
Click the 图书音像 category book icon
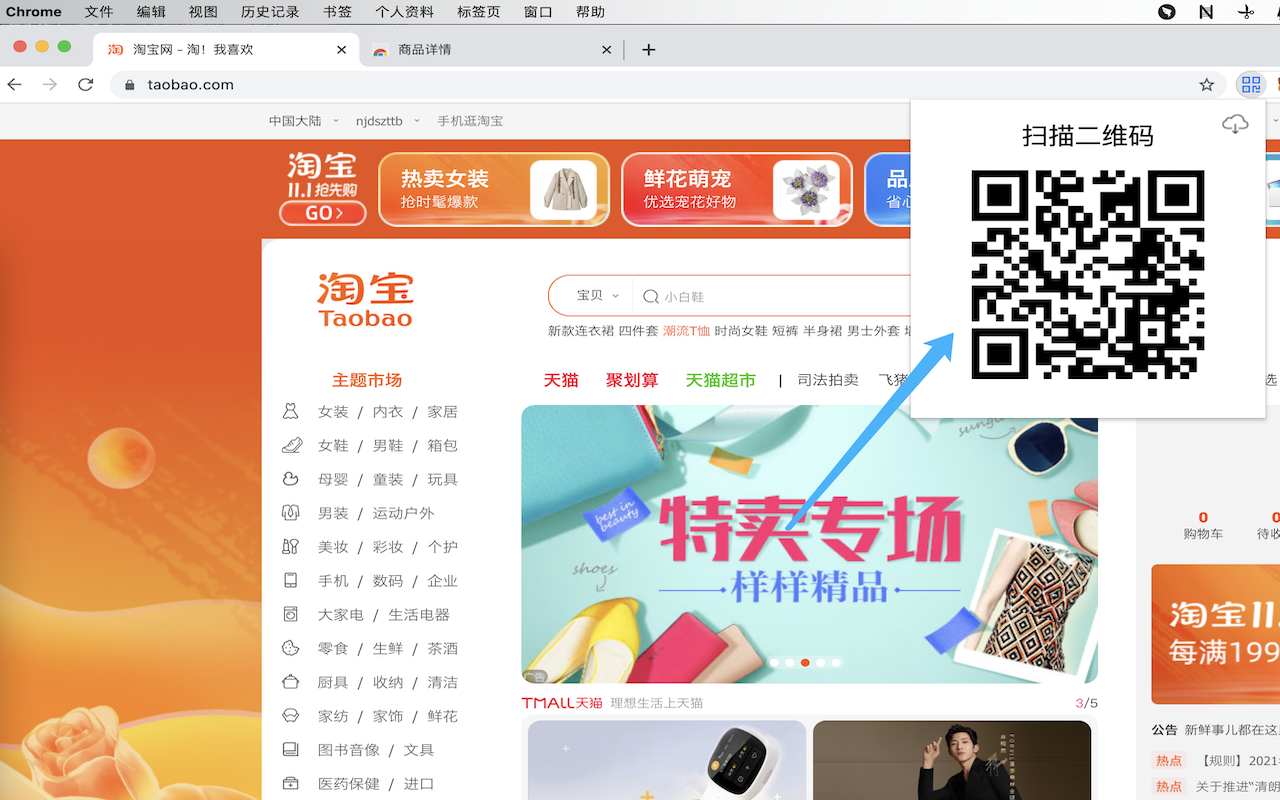(x=291, y=749)
